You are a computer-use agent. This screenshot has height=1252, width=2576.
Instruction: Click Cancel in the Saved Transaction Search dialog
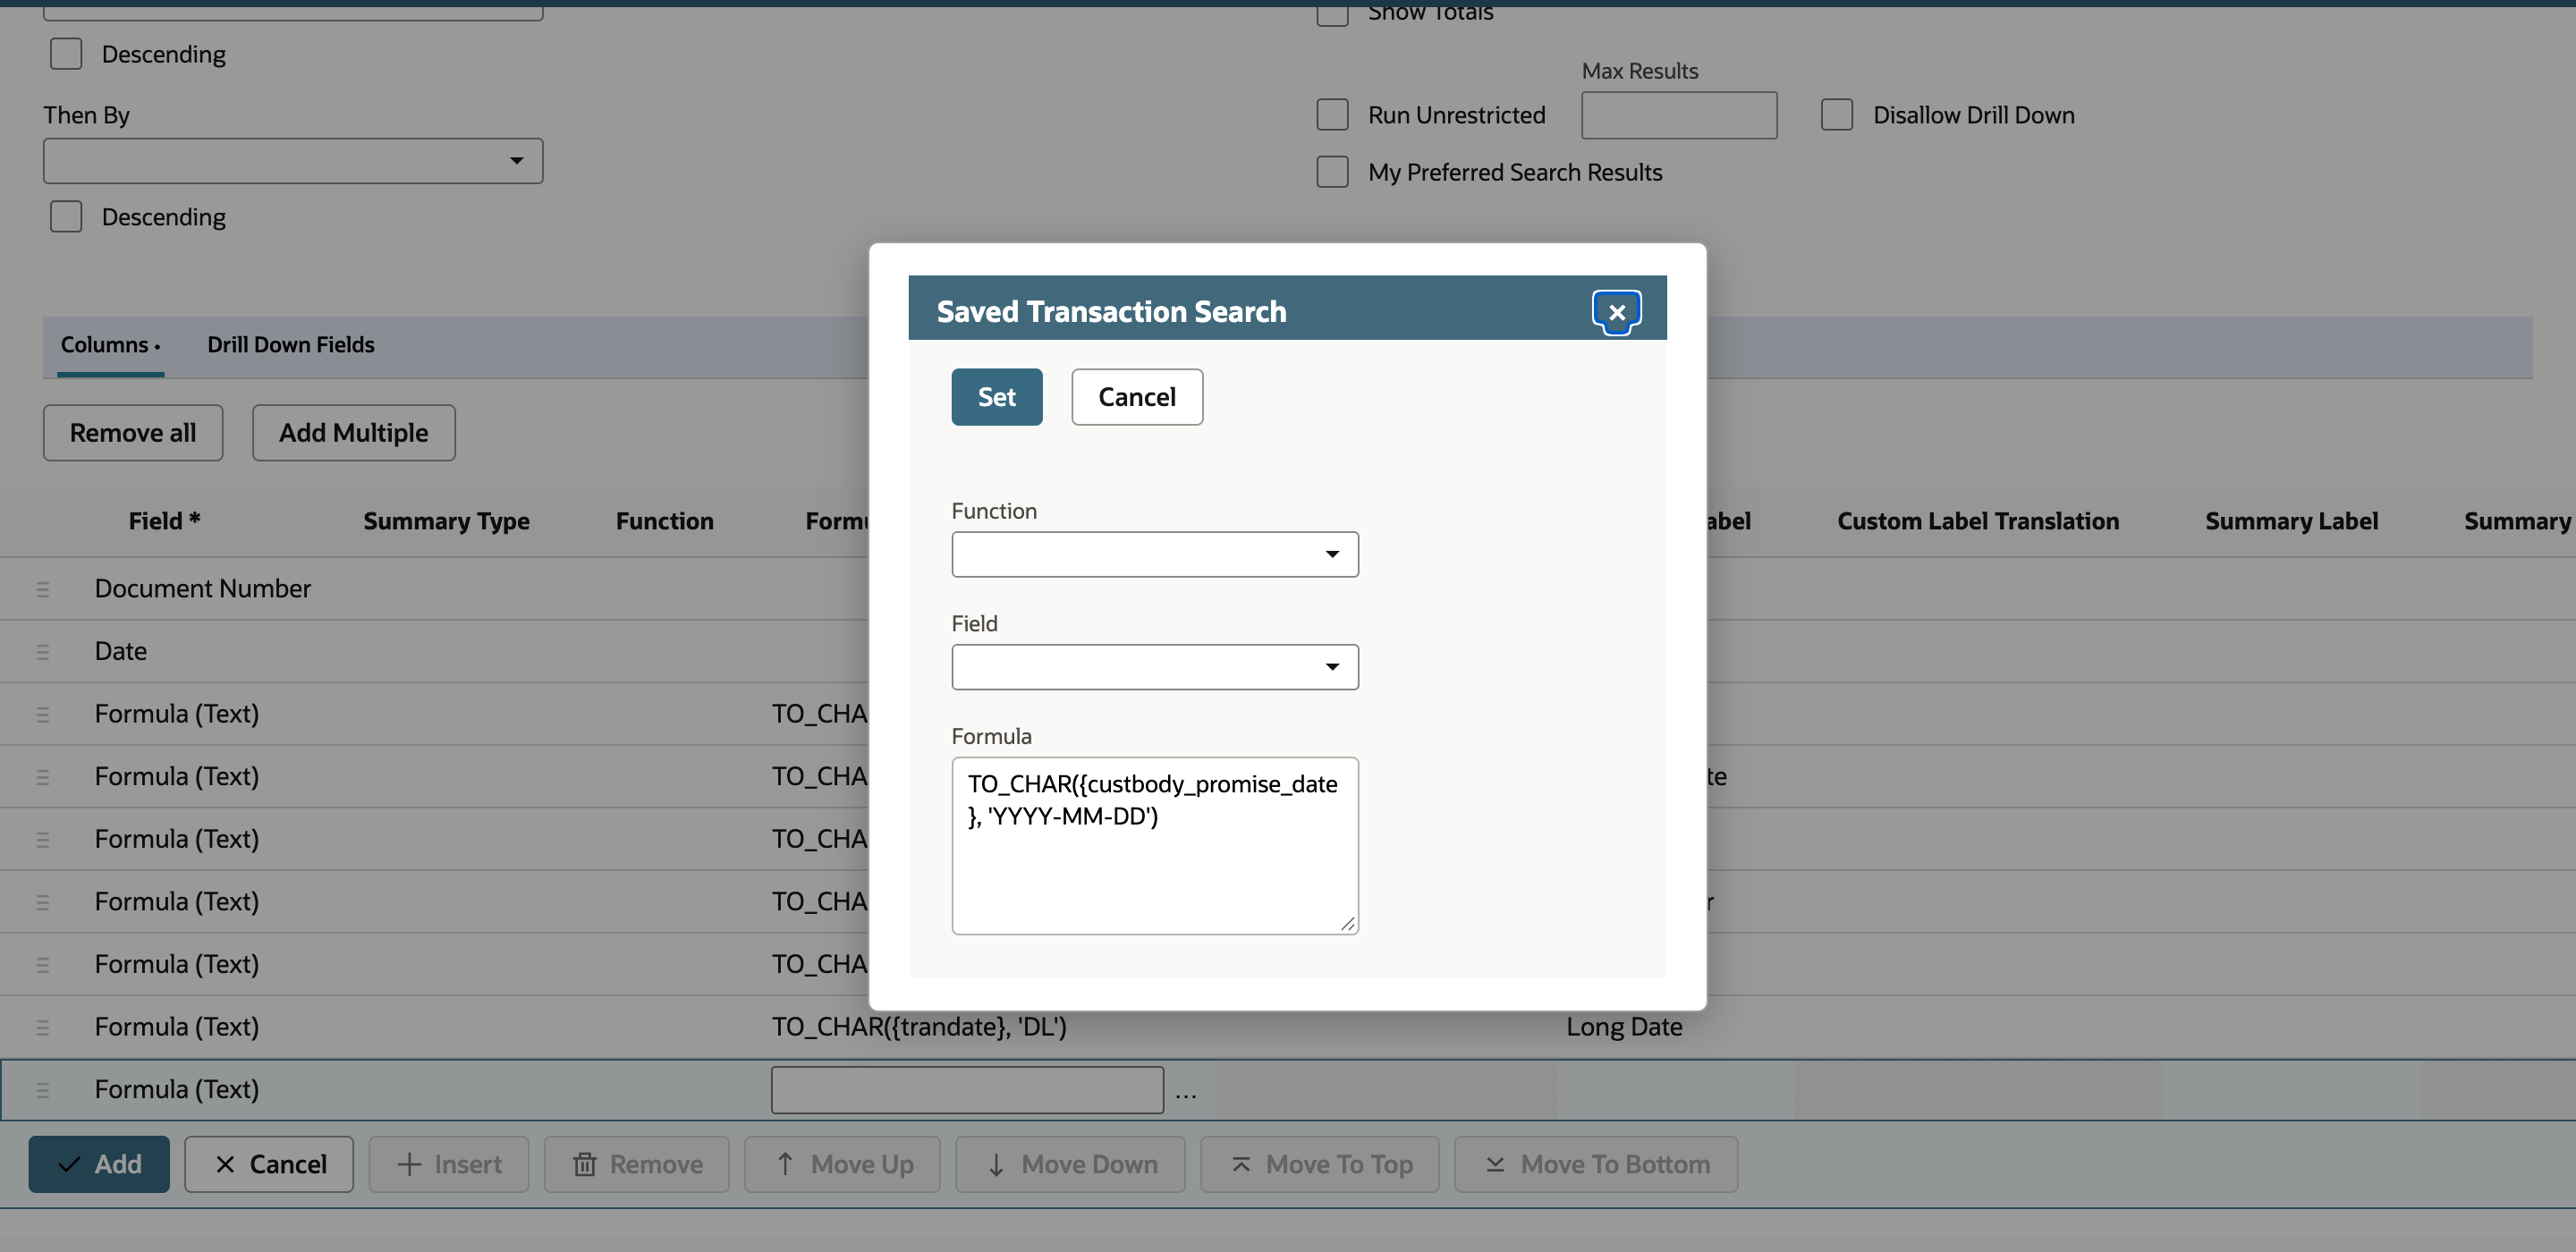(x=1137, y=397)
